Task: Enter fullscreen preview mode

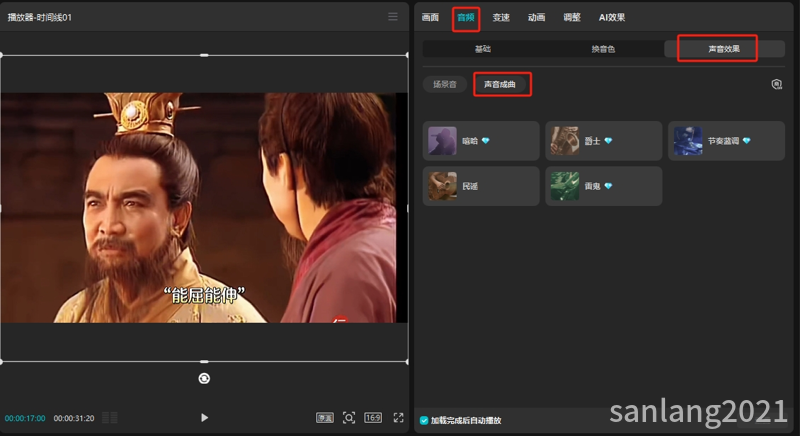Action: (398, 418)
